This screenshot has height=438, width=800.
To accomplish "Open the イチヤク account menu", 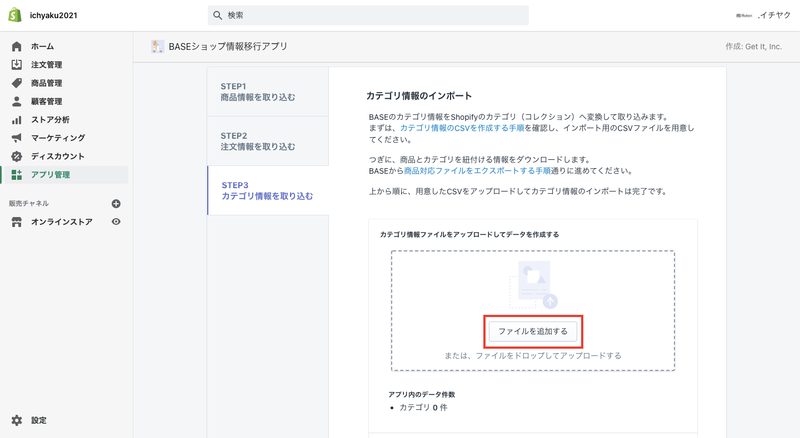I will [763, 15].
